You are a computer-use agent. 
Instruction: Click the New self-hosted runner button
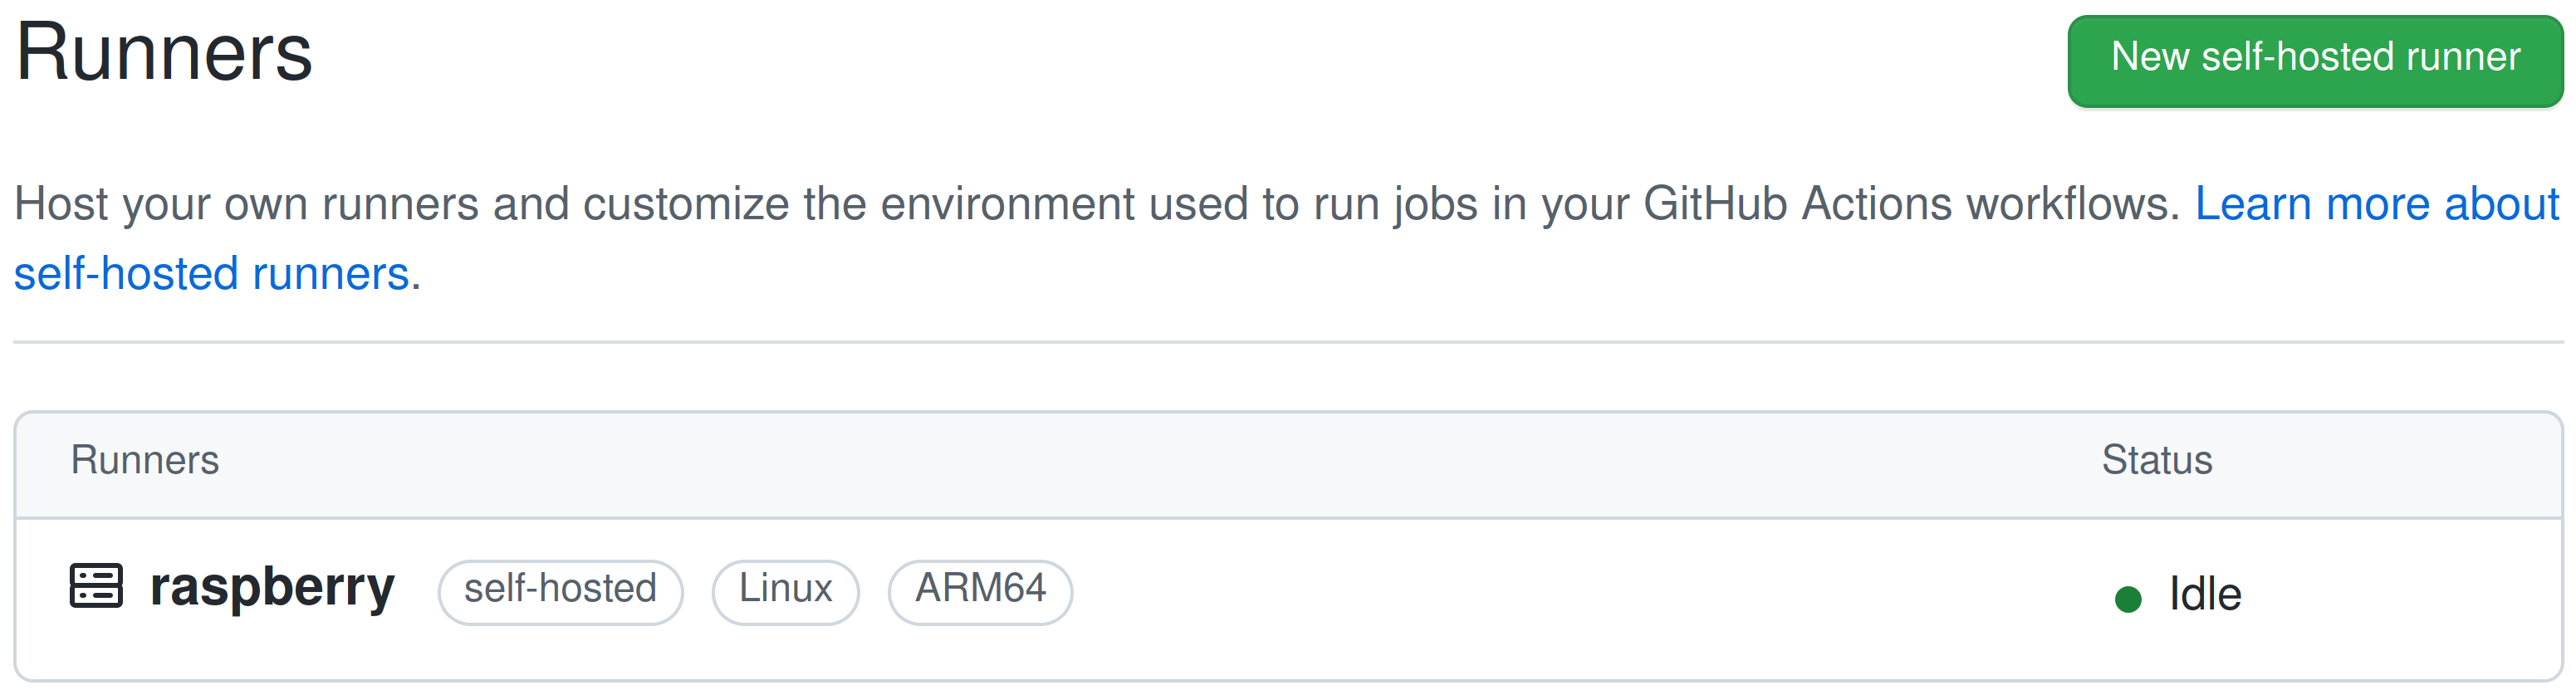2315,61
